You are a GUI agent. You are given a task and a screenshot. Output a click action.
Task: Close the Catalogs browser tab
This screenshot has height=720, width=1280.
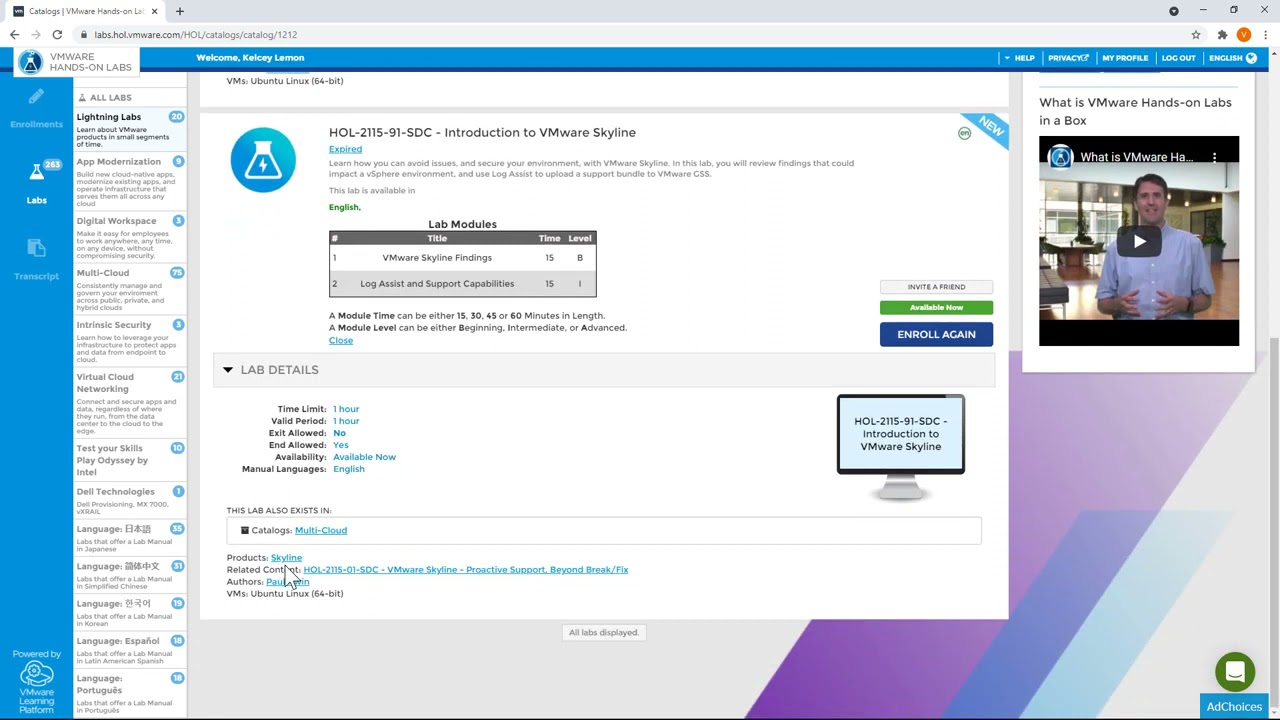pos(154,11)
